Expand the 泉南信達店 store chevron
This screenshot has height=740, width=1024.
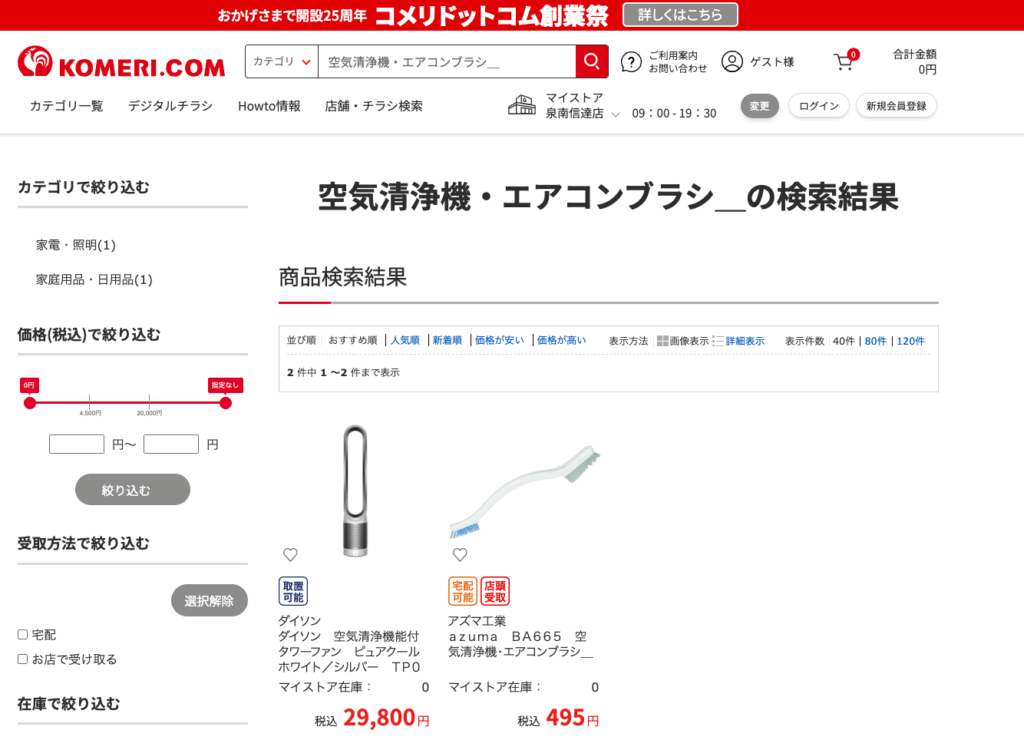click(615, 114)
